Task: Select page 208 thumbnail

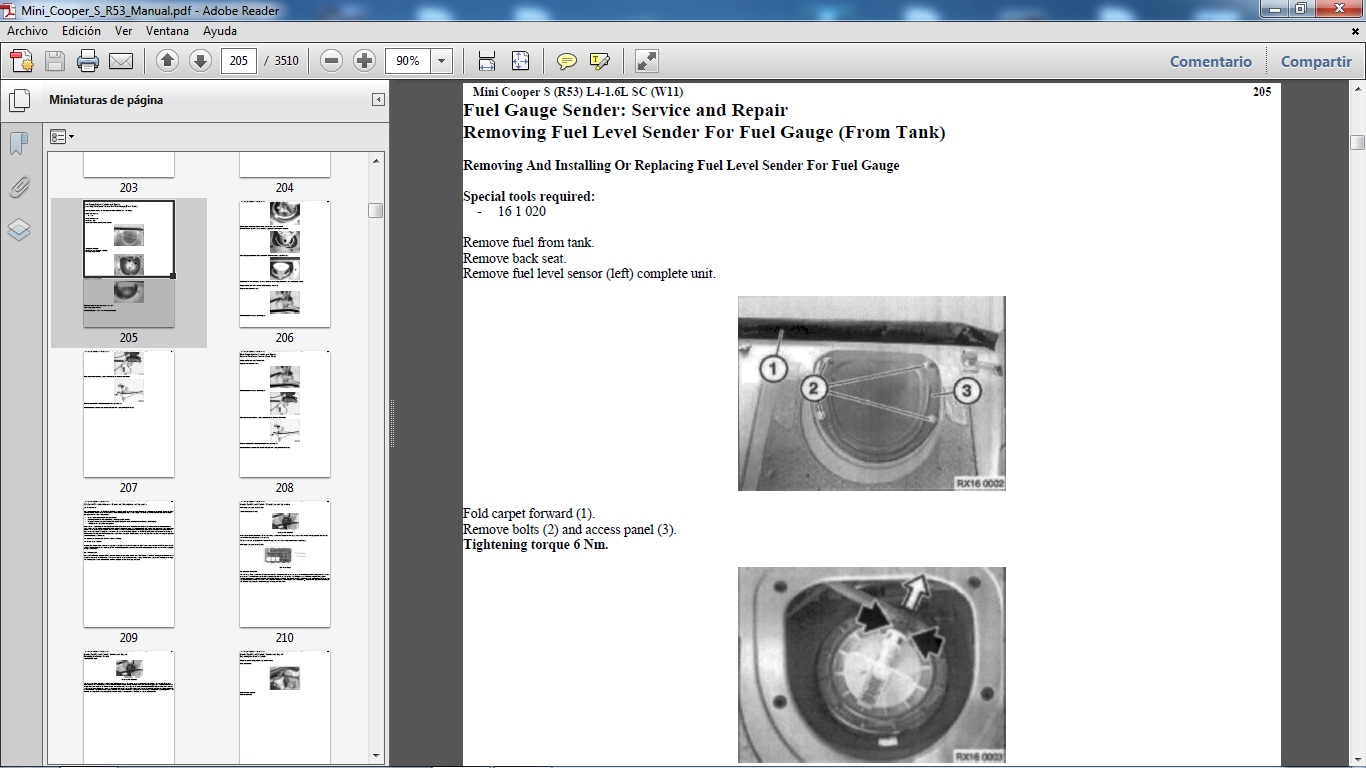Action: click(x=285, y=414)
